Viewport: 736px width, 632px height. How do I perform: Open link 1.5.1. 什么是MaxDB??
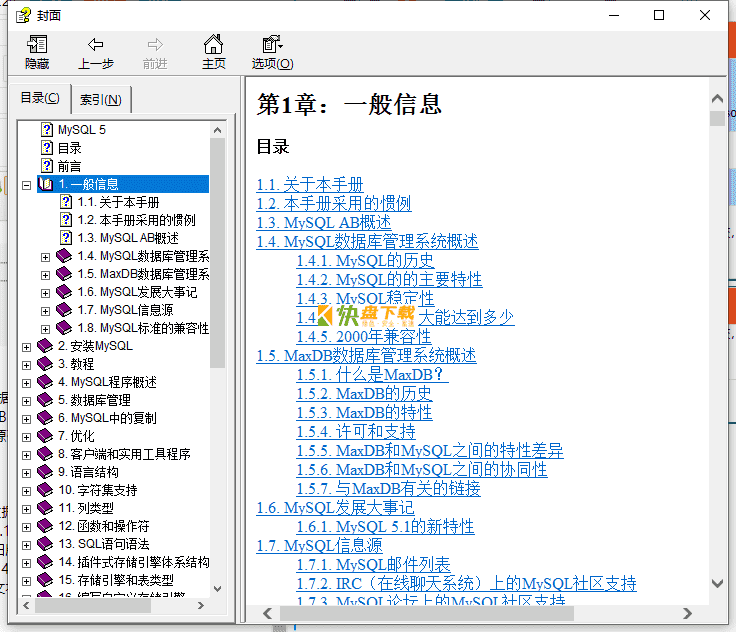[x=372, y=375]
